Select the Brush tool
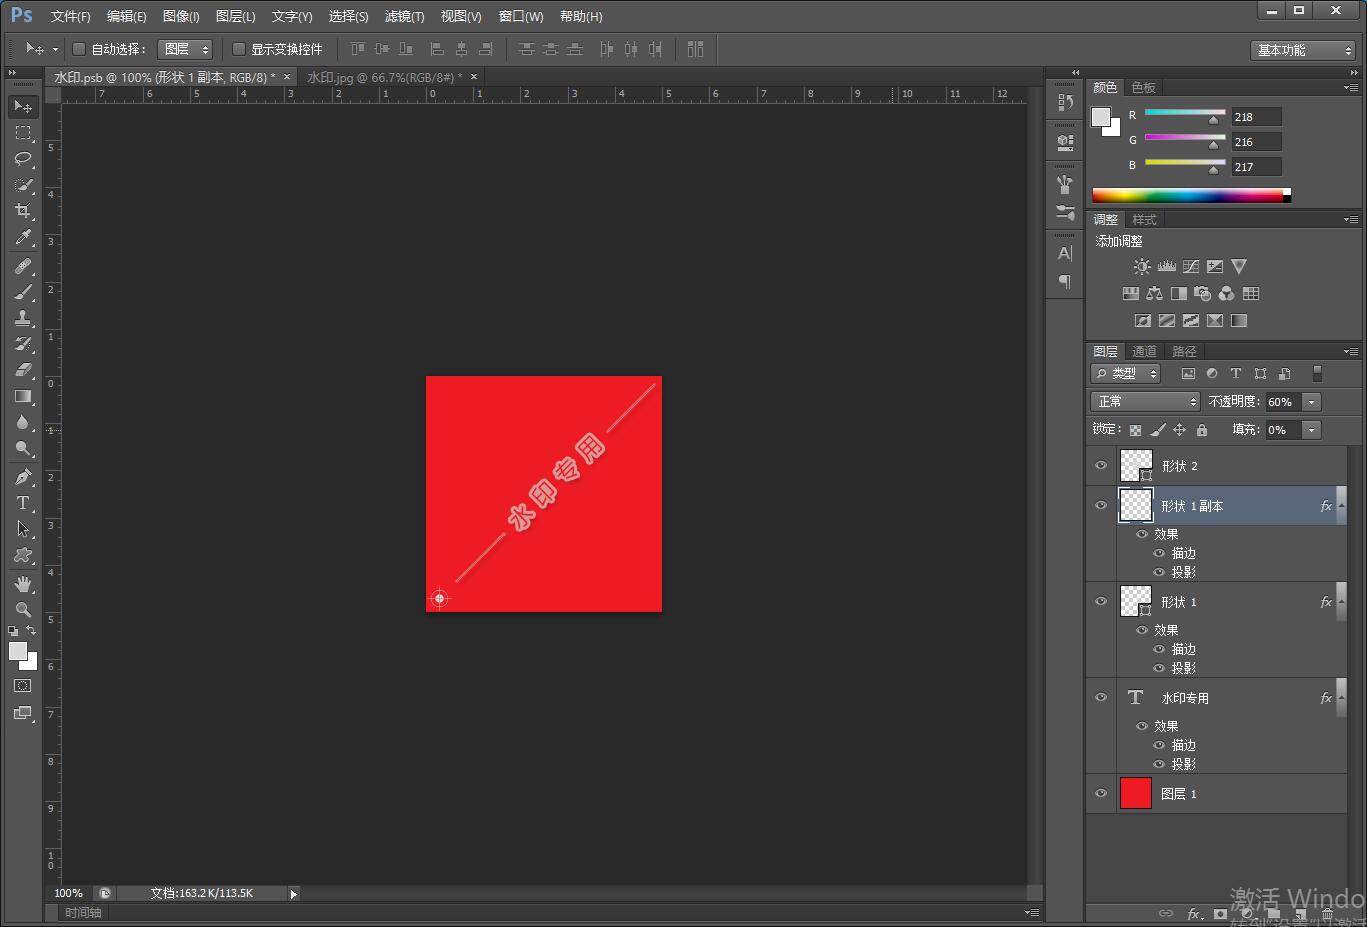1367x927 pixels. click(23, 292)
